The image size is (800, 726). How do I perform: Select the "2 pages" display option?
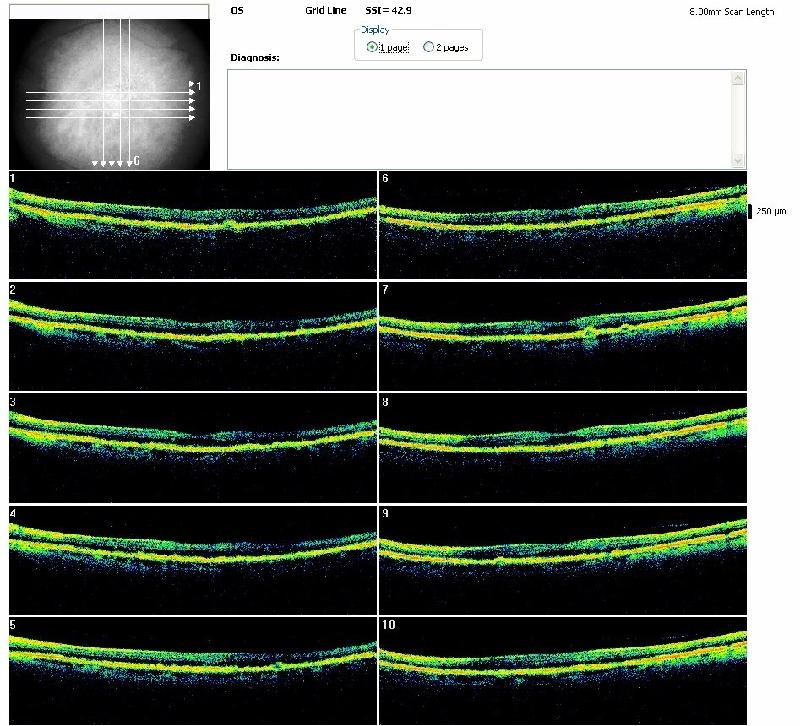point(429,47)
